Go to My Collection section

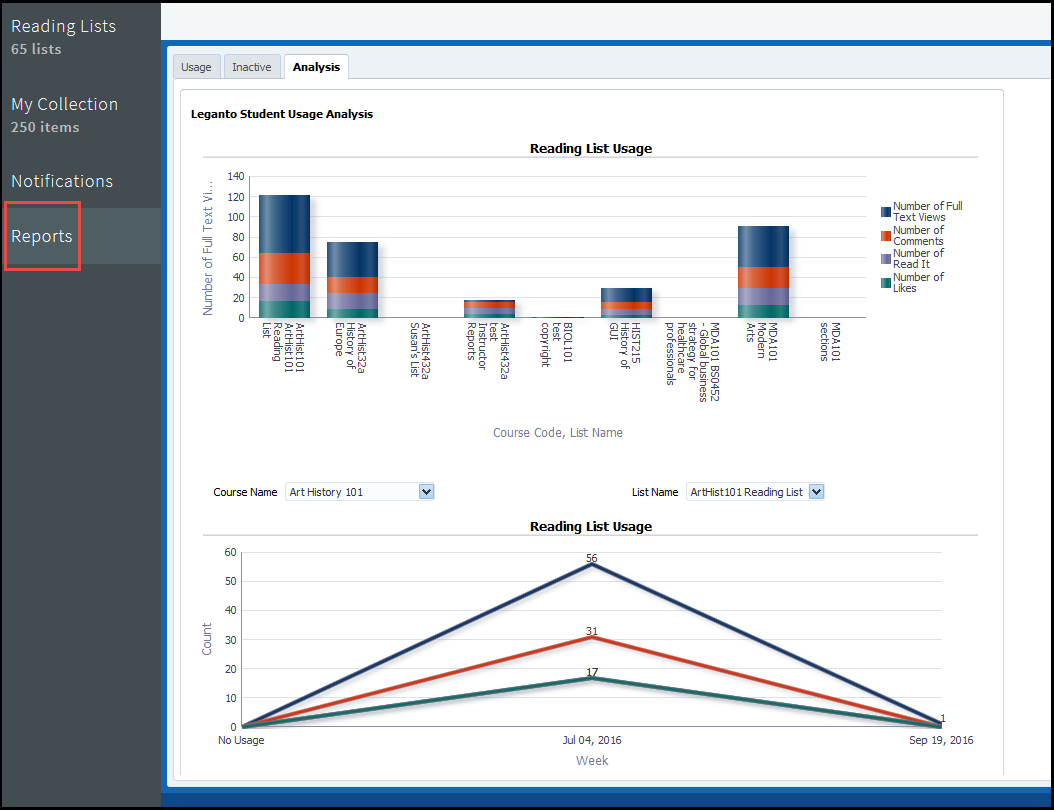click(x=64, y=105)
